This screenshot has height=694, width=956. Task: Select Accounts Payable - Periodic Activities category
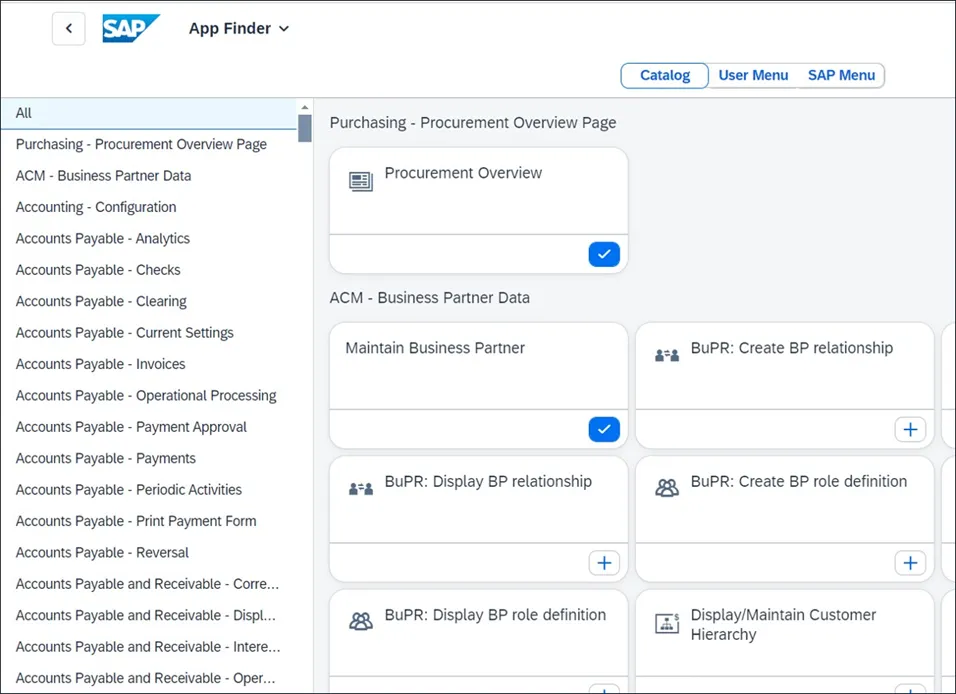point(149,490)
